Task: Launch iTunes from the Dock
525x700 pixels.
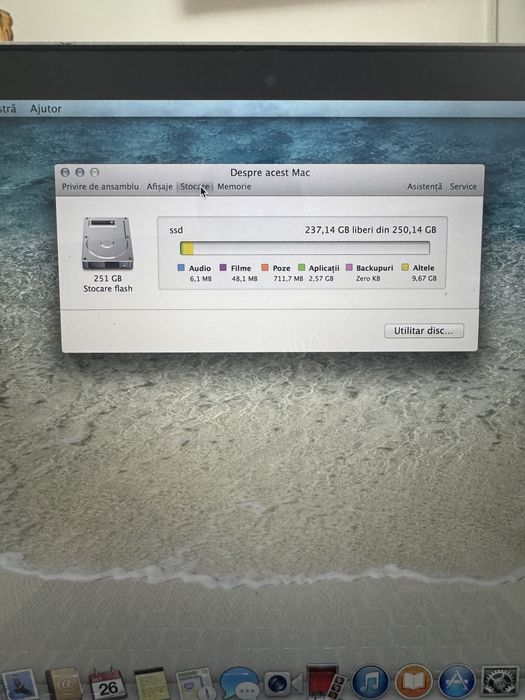Action: (x=370, y=683)
